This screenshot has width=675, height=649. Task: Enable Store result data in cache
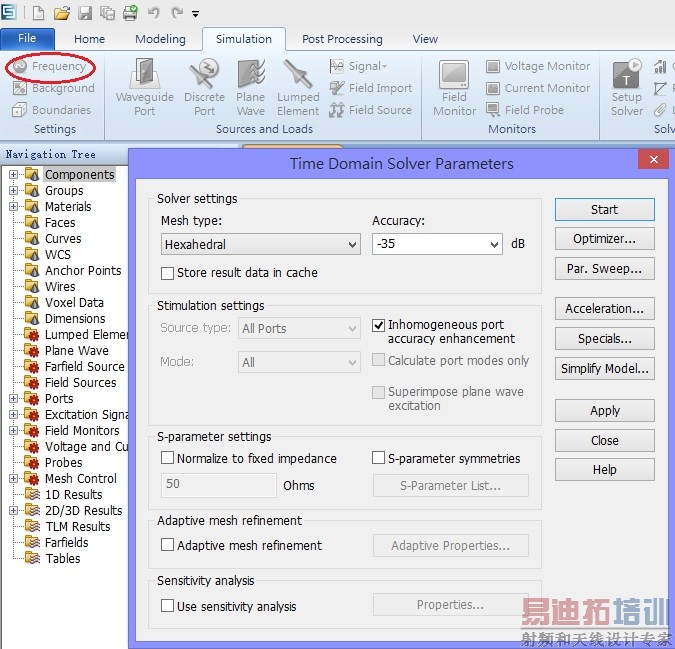pos(167,273)
